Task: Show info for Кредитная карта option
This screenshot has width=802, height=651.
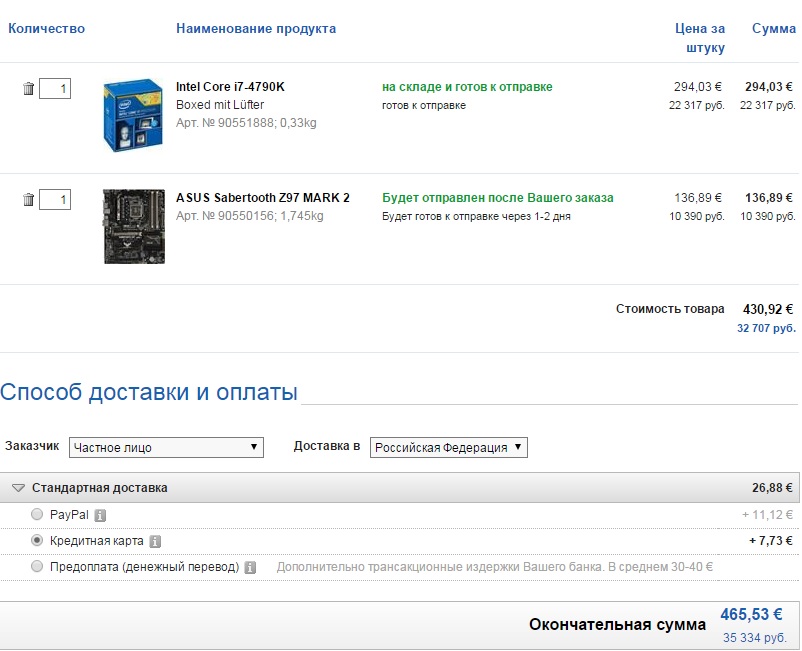Action: pyautogui.click(x=155, y=542)
